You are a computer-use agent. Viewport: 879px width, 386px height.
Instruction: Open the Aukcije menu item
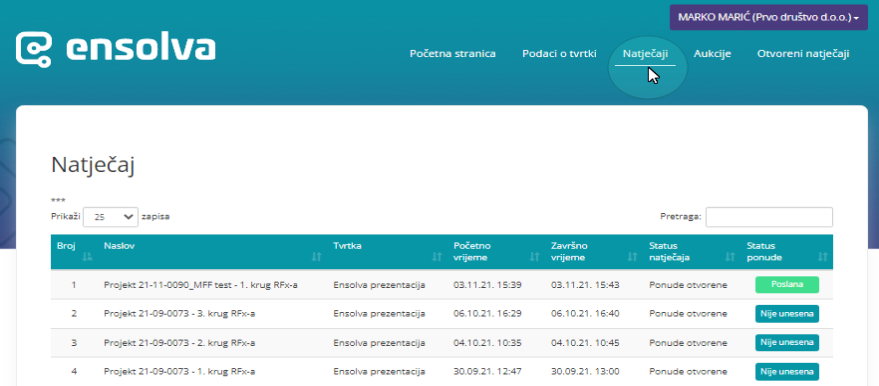(712, 54)
